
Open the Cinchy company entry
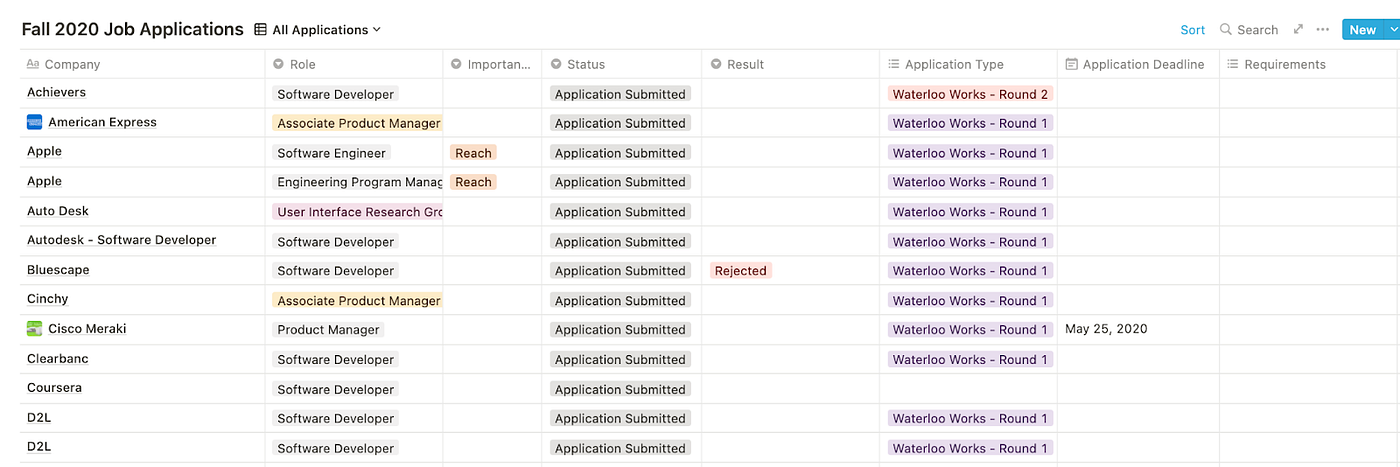click(48, 299)
